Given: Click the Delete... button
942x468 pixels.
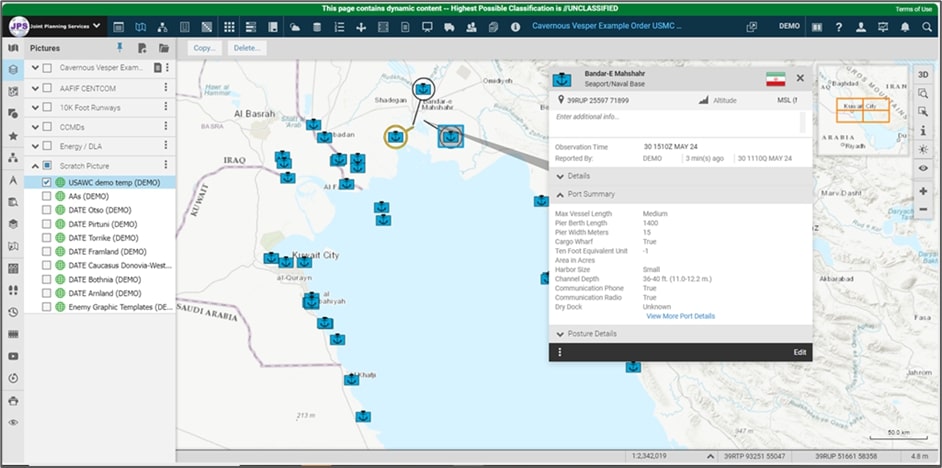Looking at the screenshot, I should pyautogui.click(x=247, y=48).
